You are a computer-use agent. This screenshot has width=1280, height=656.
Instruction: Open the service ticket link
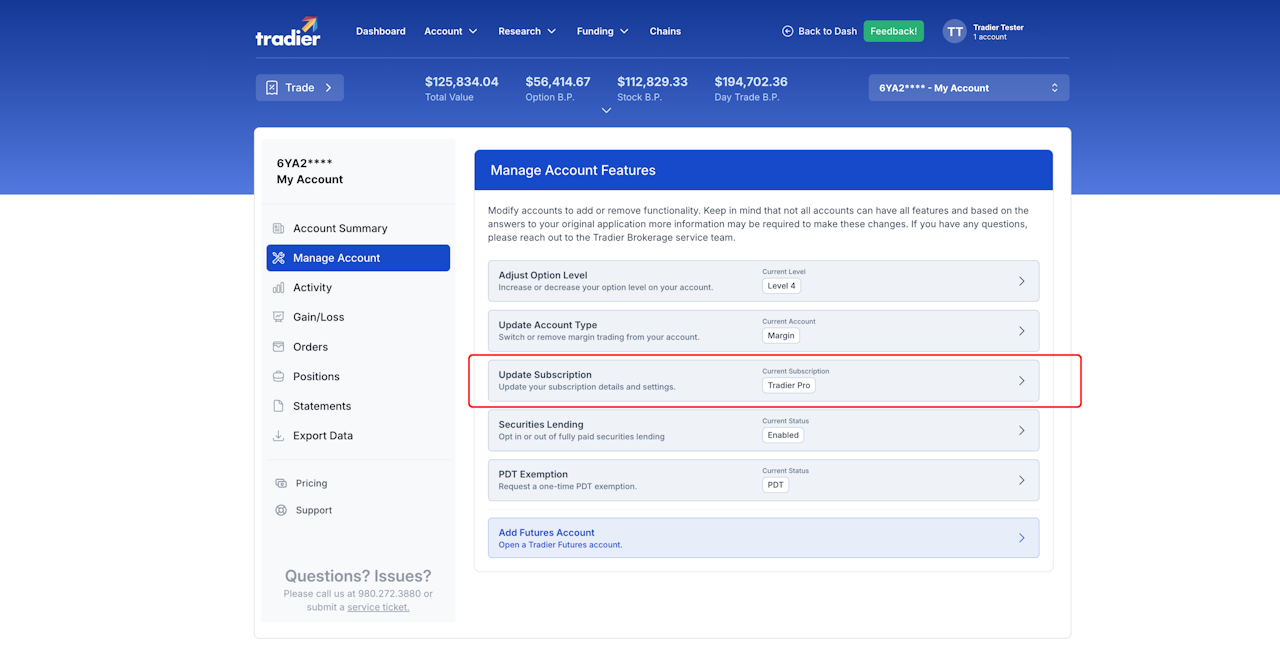(x=378, y=607)
